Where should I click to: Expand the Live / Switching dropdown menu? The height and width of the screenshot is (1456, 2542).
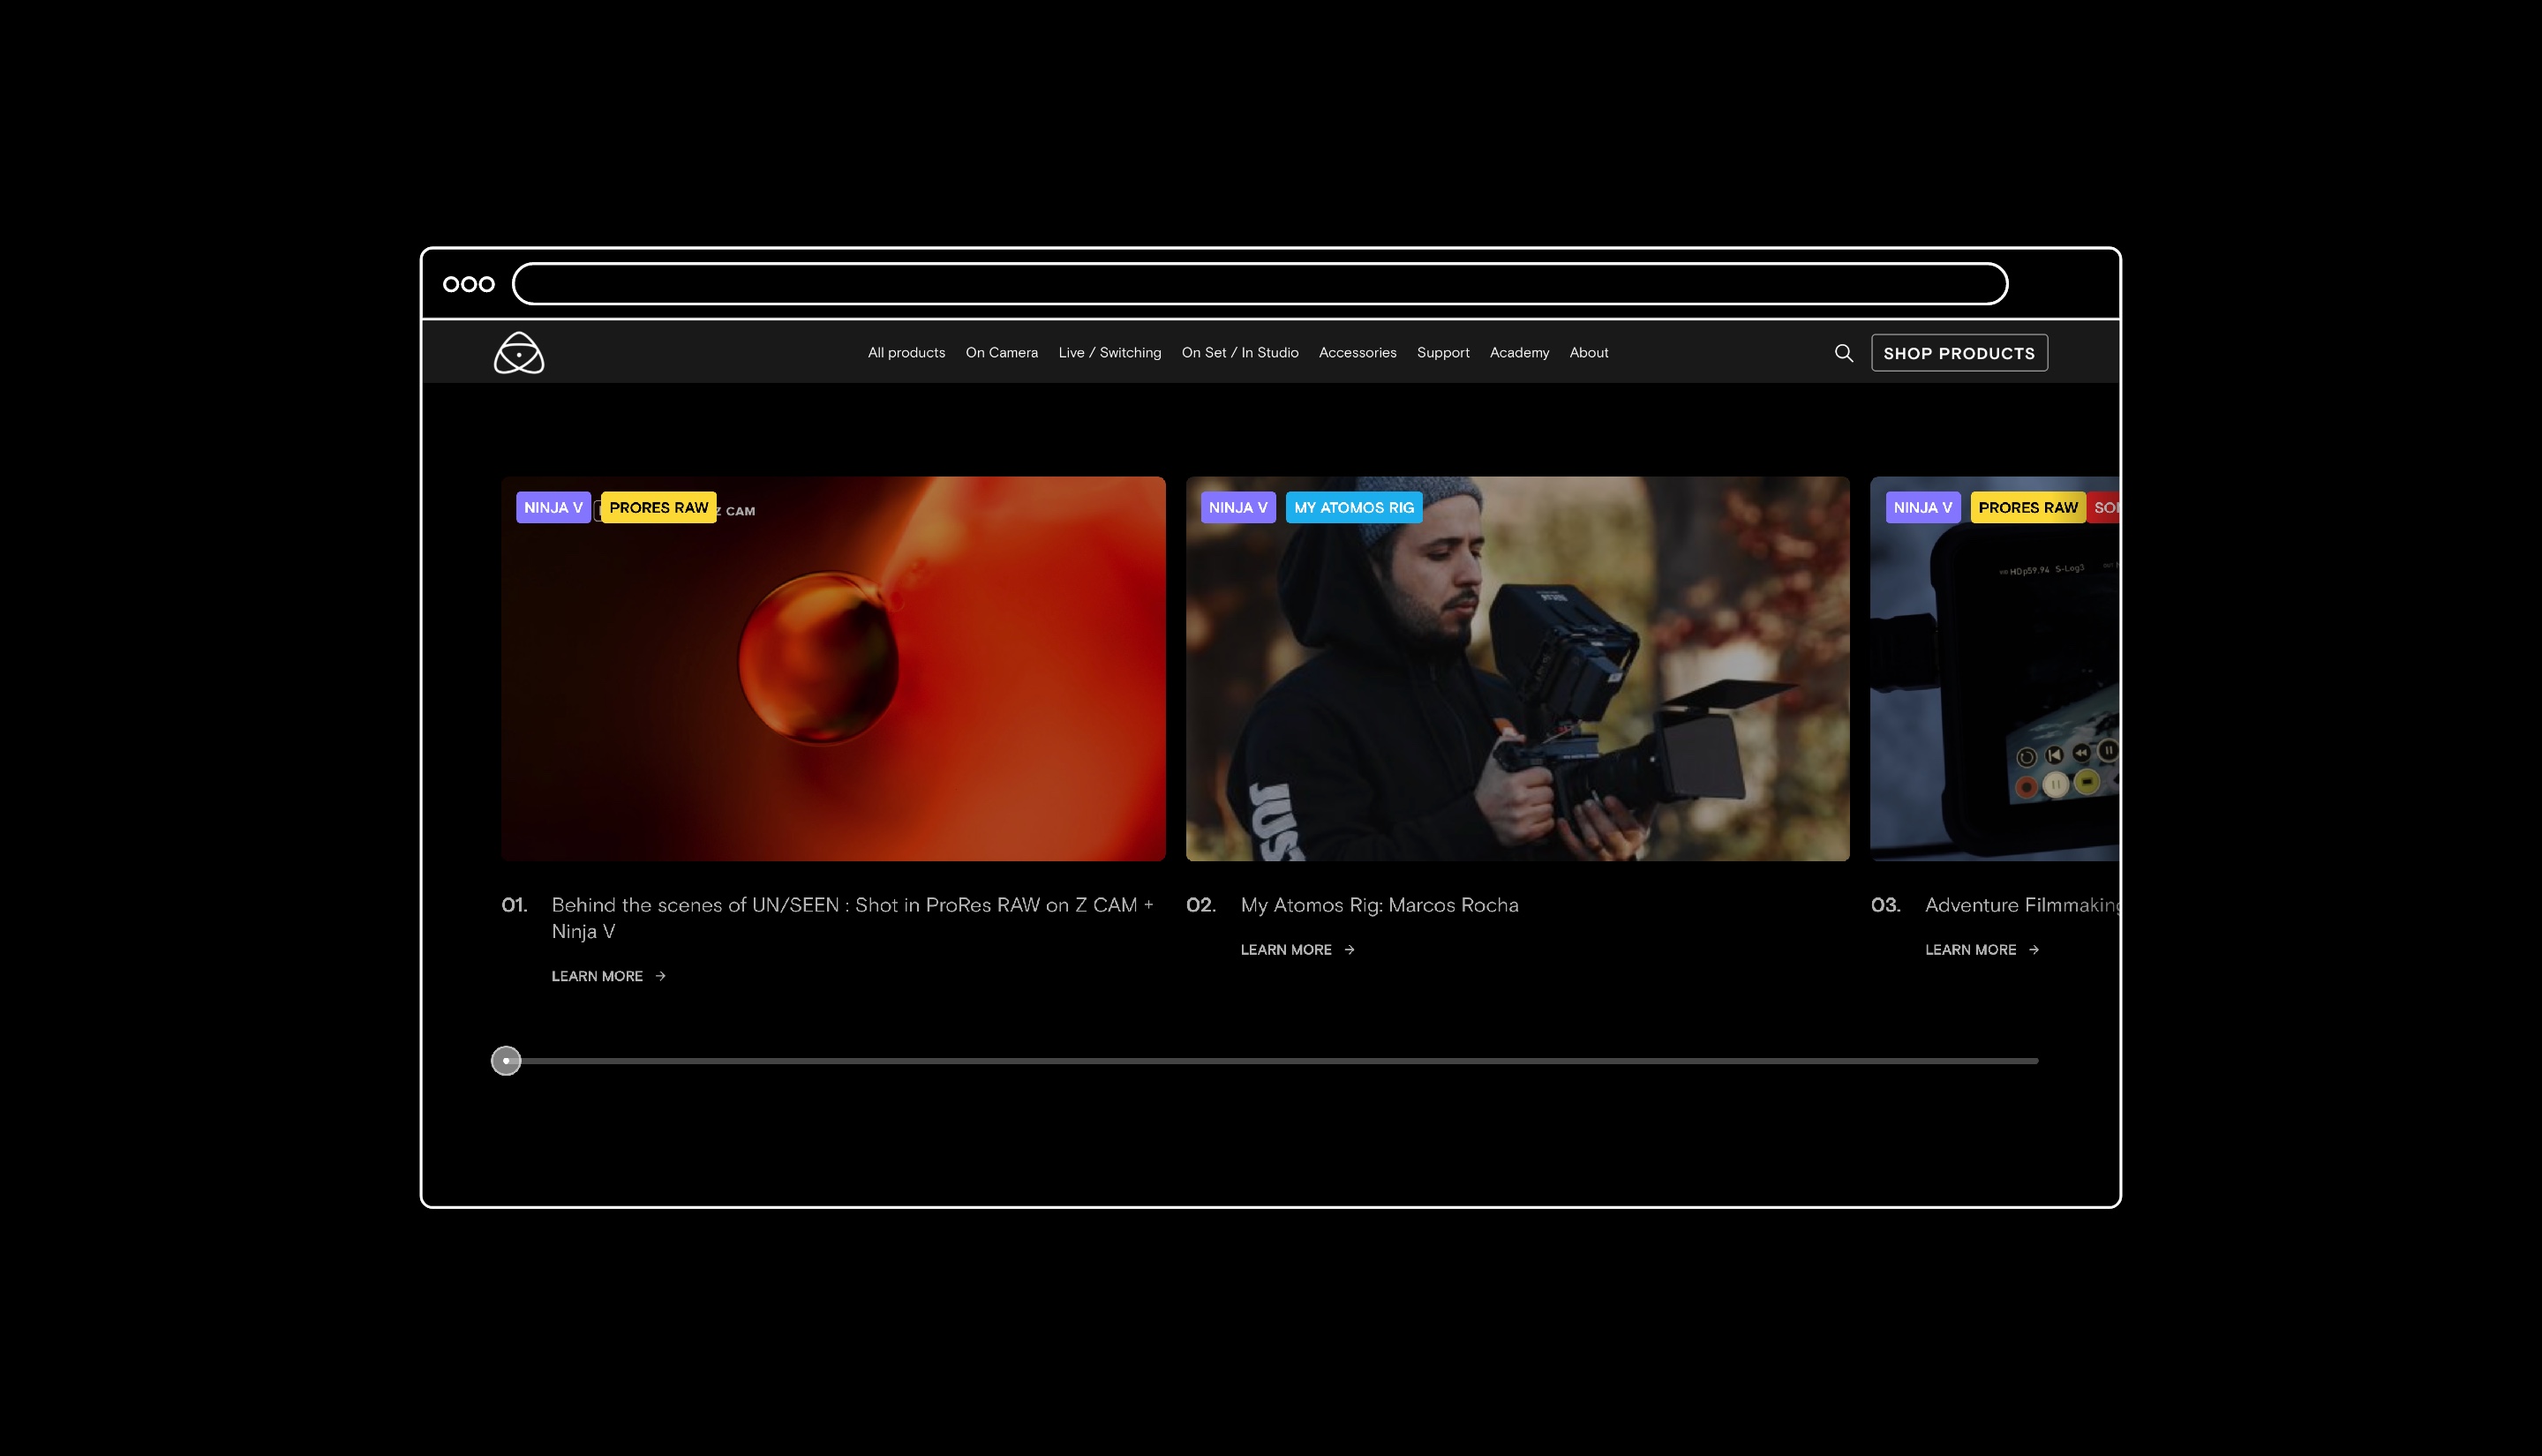[x=1109, y=353]
